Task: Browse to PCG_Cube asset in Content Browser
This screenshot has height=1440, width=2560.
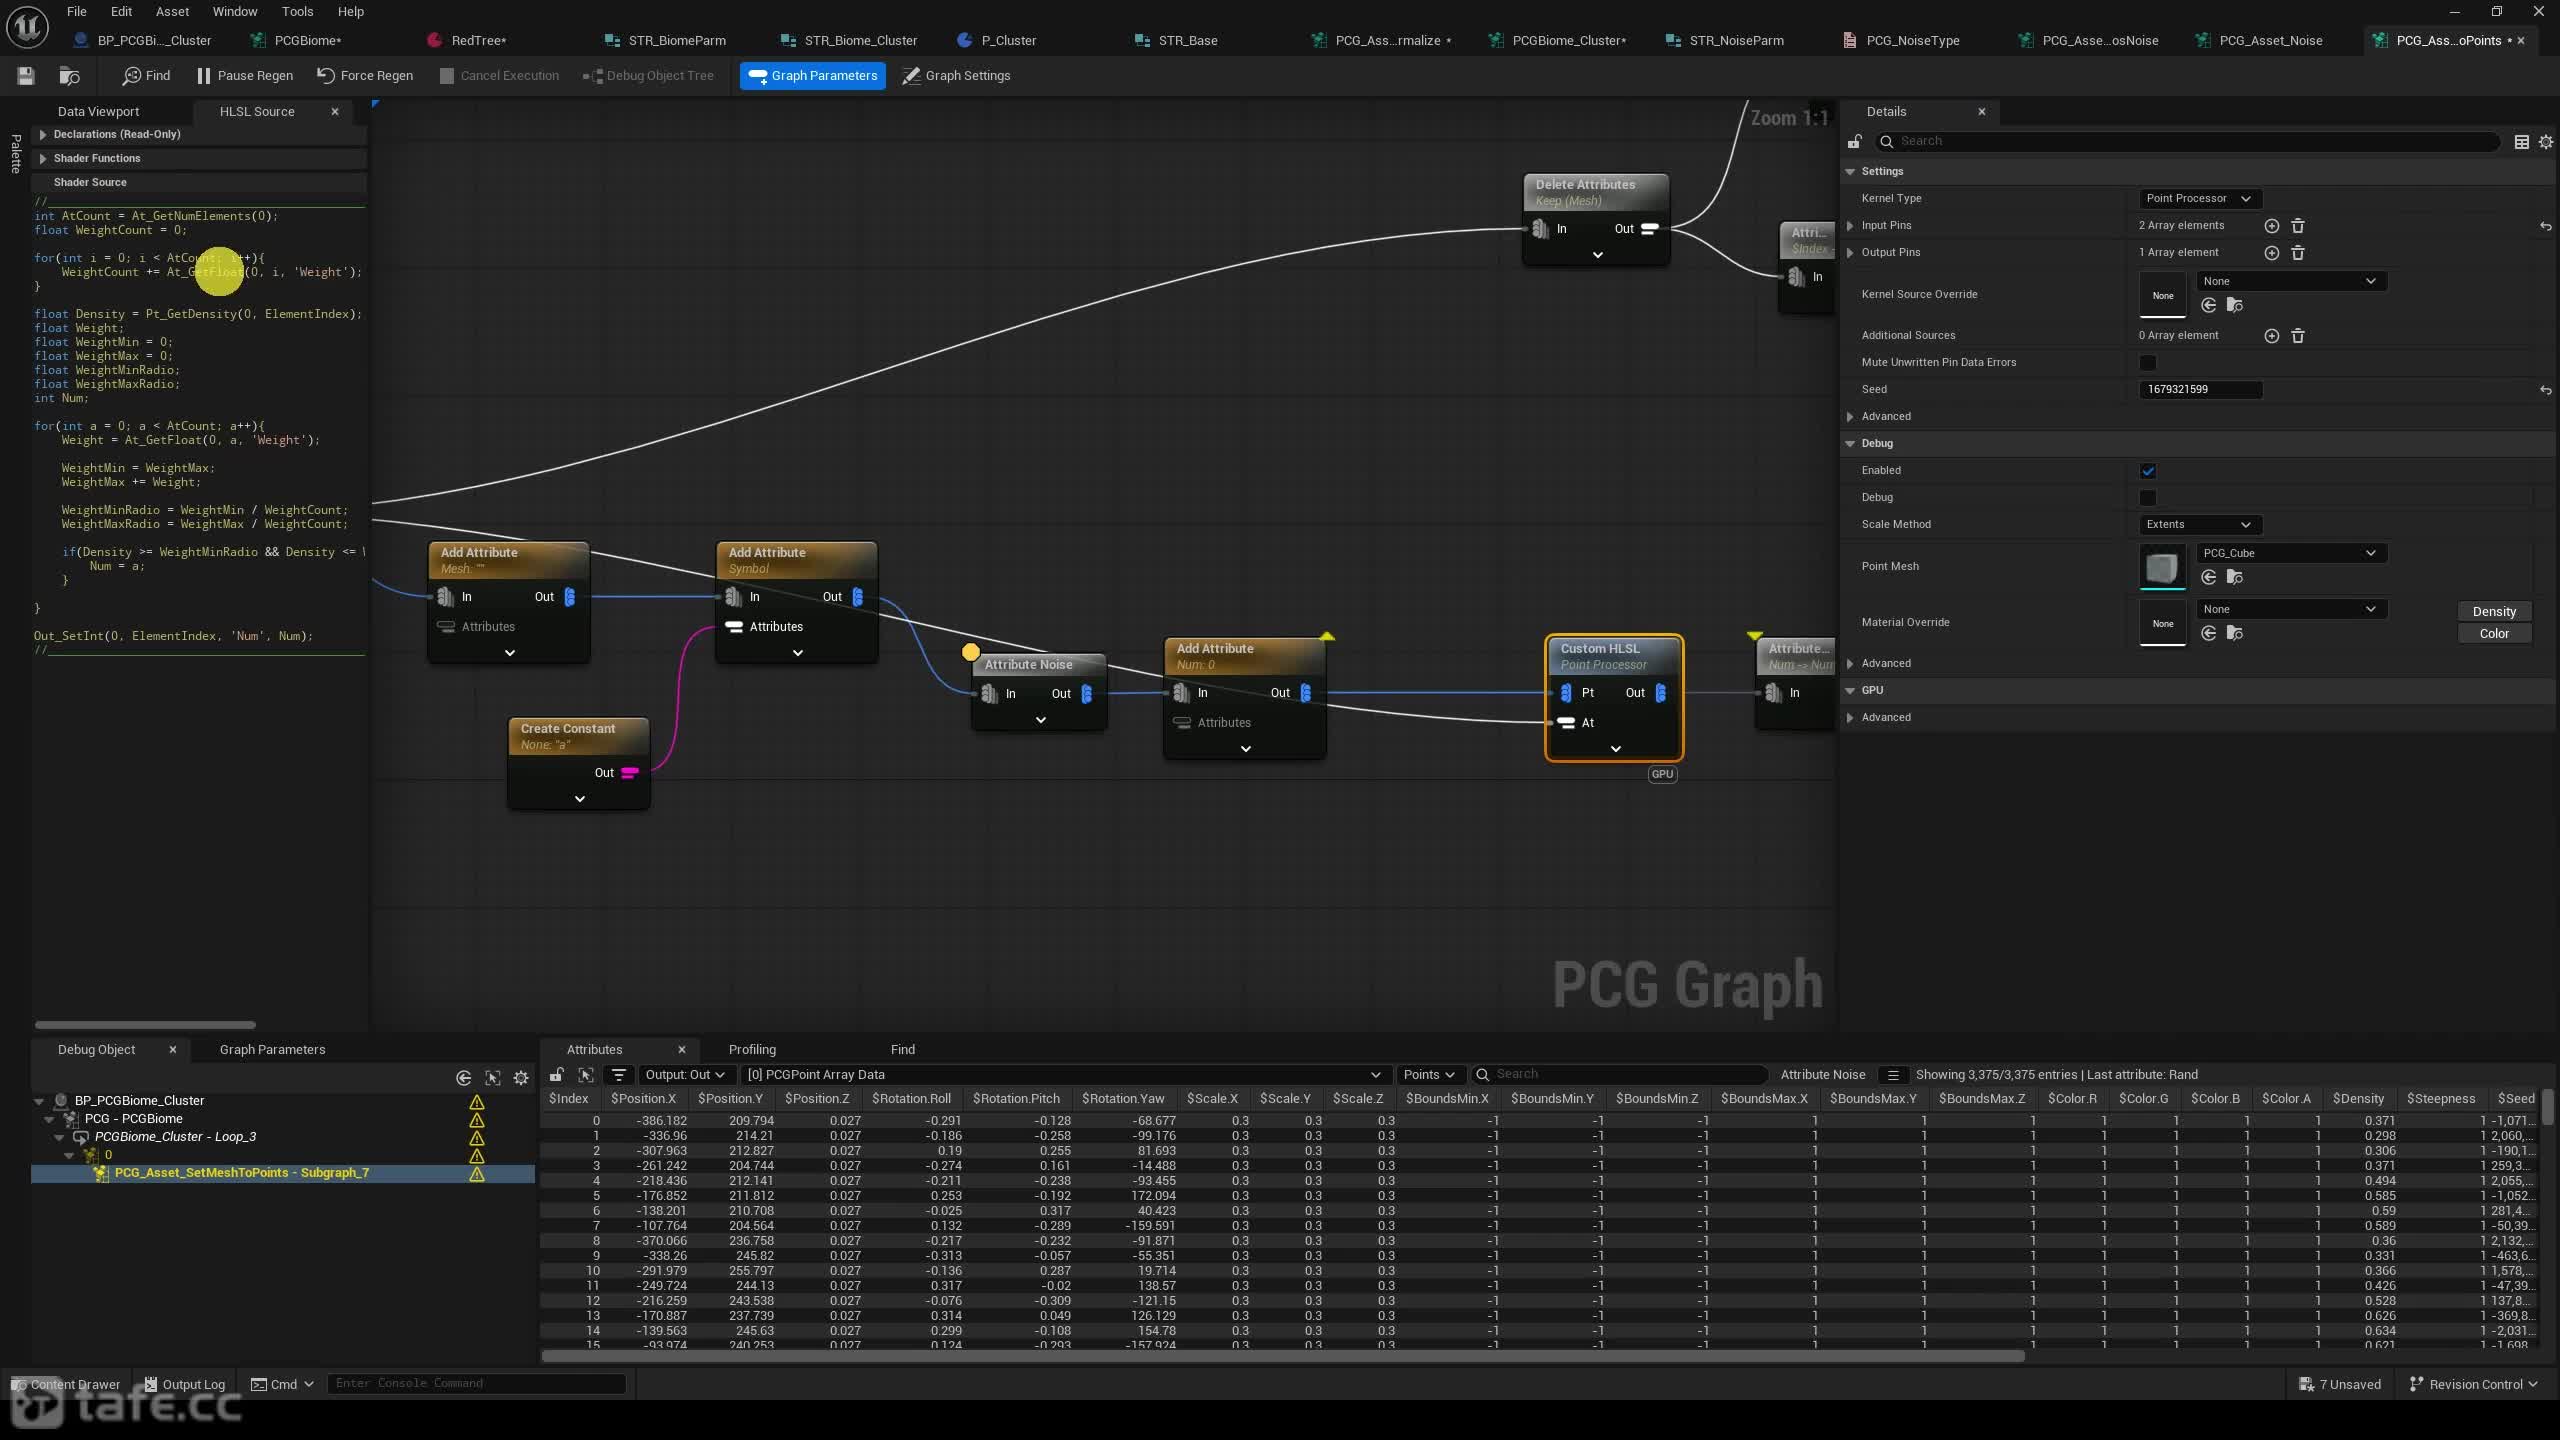Action: (2234, 578)
